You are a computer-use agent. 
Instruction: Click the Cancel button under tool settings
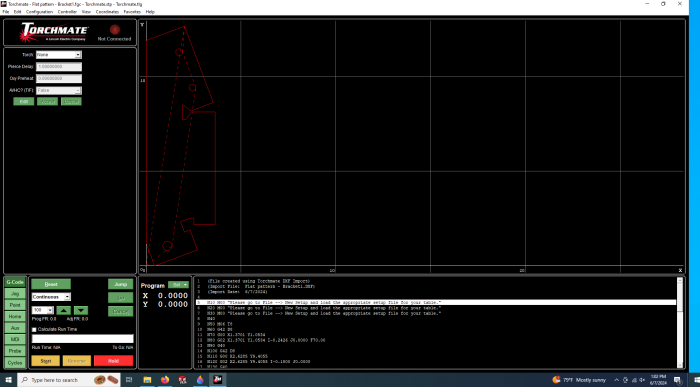point(71,101)
